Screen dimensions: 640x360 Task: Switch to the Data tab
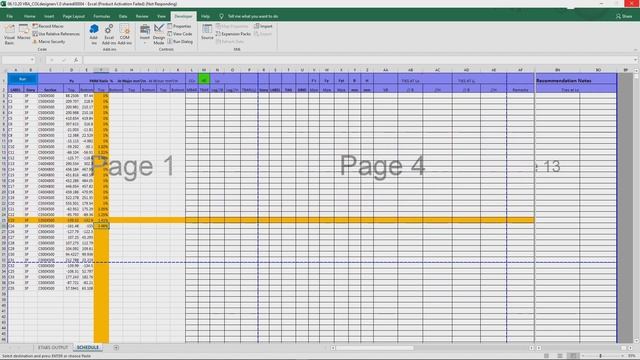click(123, 16)
